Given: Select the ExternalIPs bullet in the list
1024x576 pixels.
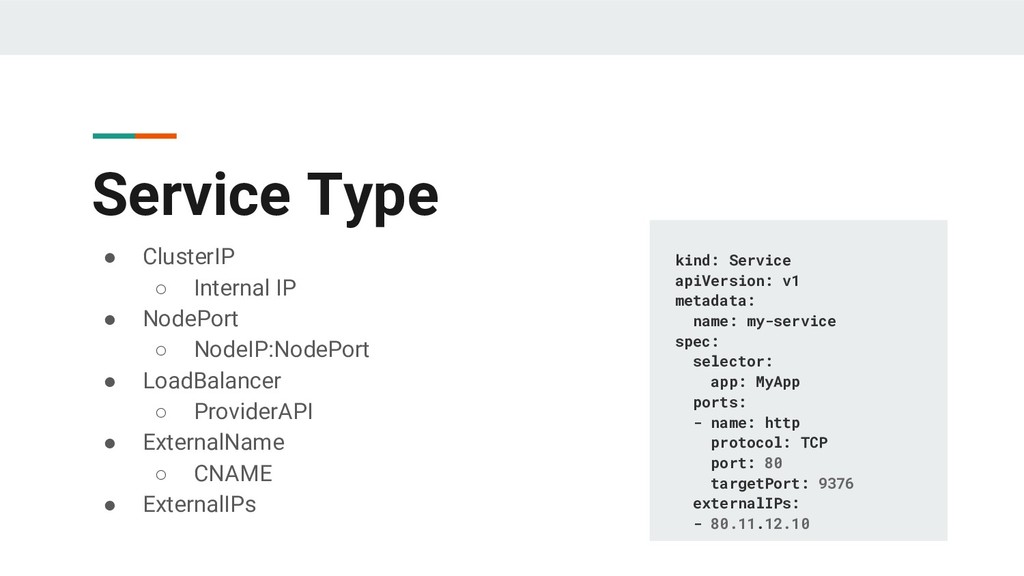Looking at the screenshot, I should [199, 504].
